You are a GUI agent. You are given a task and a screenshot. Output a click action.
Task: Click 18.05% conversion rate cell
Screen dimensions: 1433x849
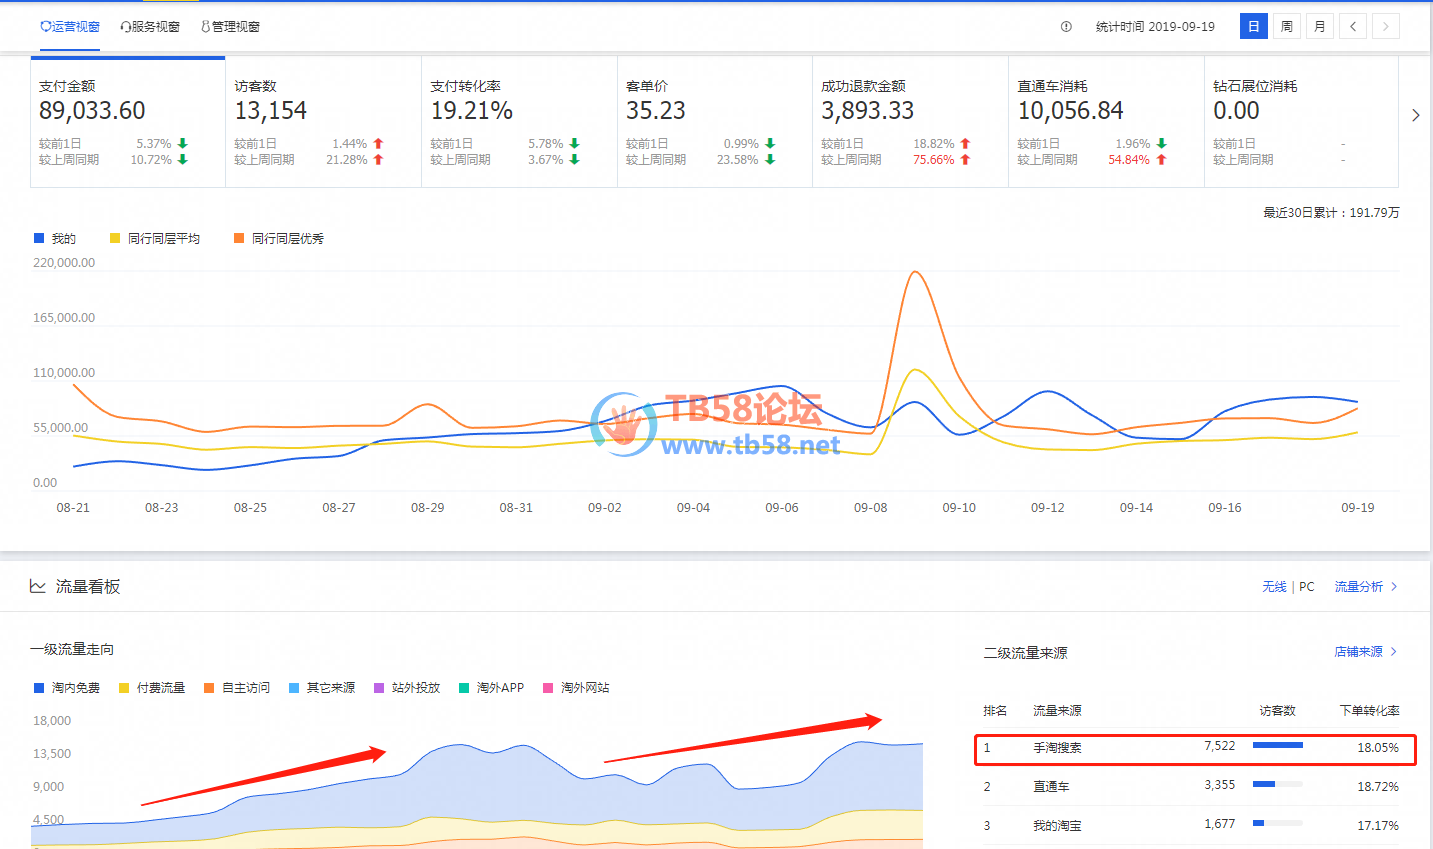pyautogui.click(x=1378, y=748)
